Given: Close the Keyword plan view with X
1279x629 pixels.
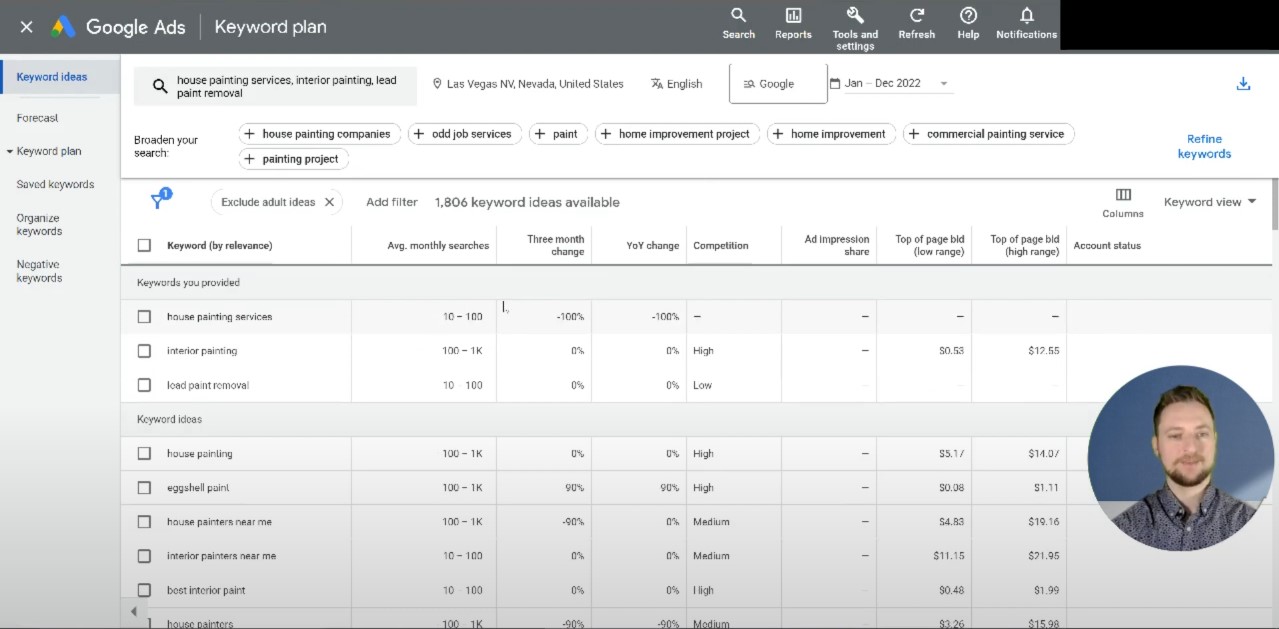Looking at the screenshot, I should tap(26, 27).
